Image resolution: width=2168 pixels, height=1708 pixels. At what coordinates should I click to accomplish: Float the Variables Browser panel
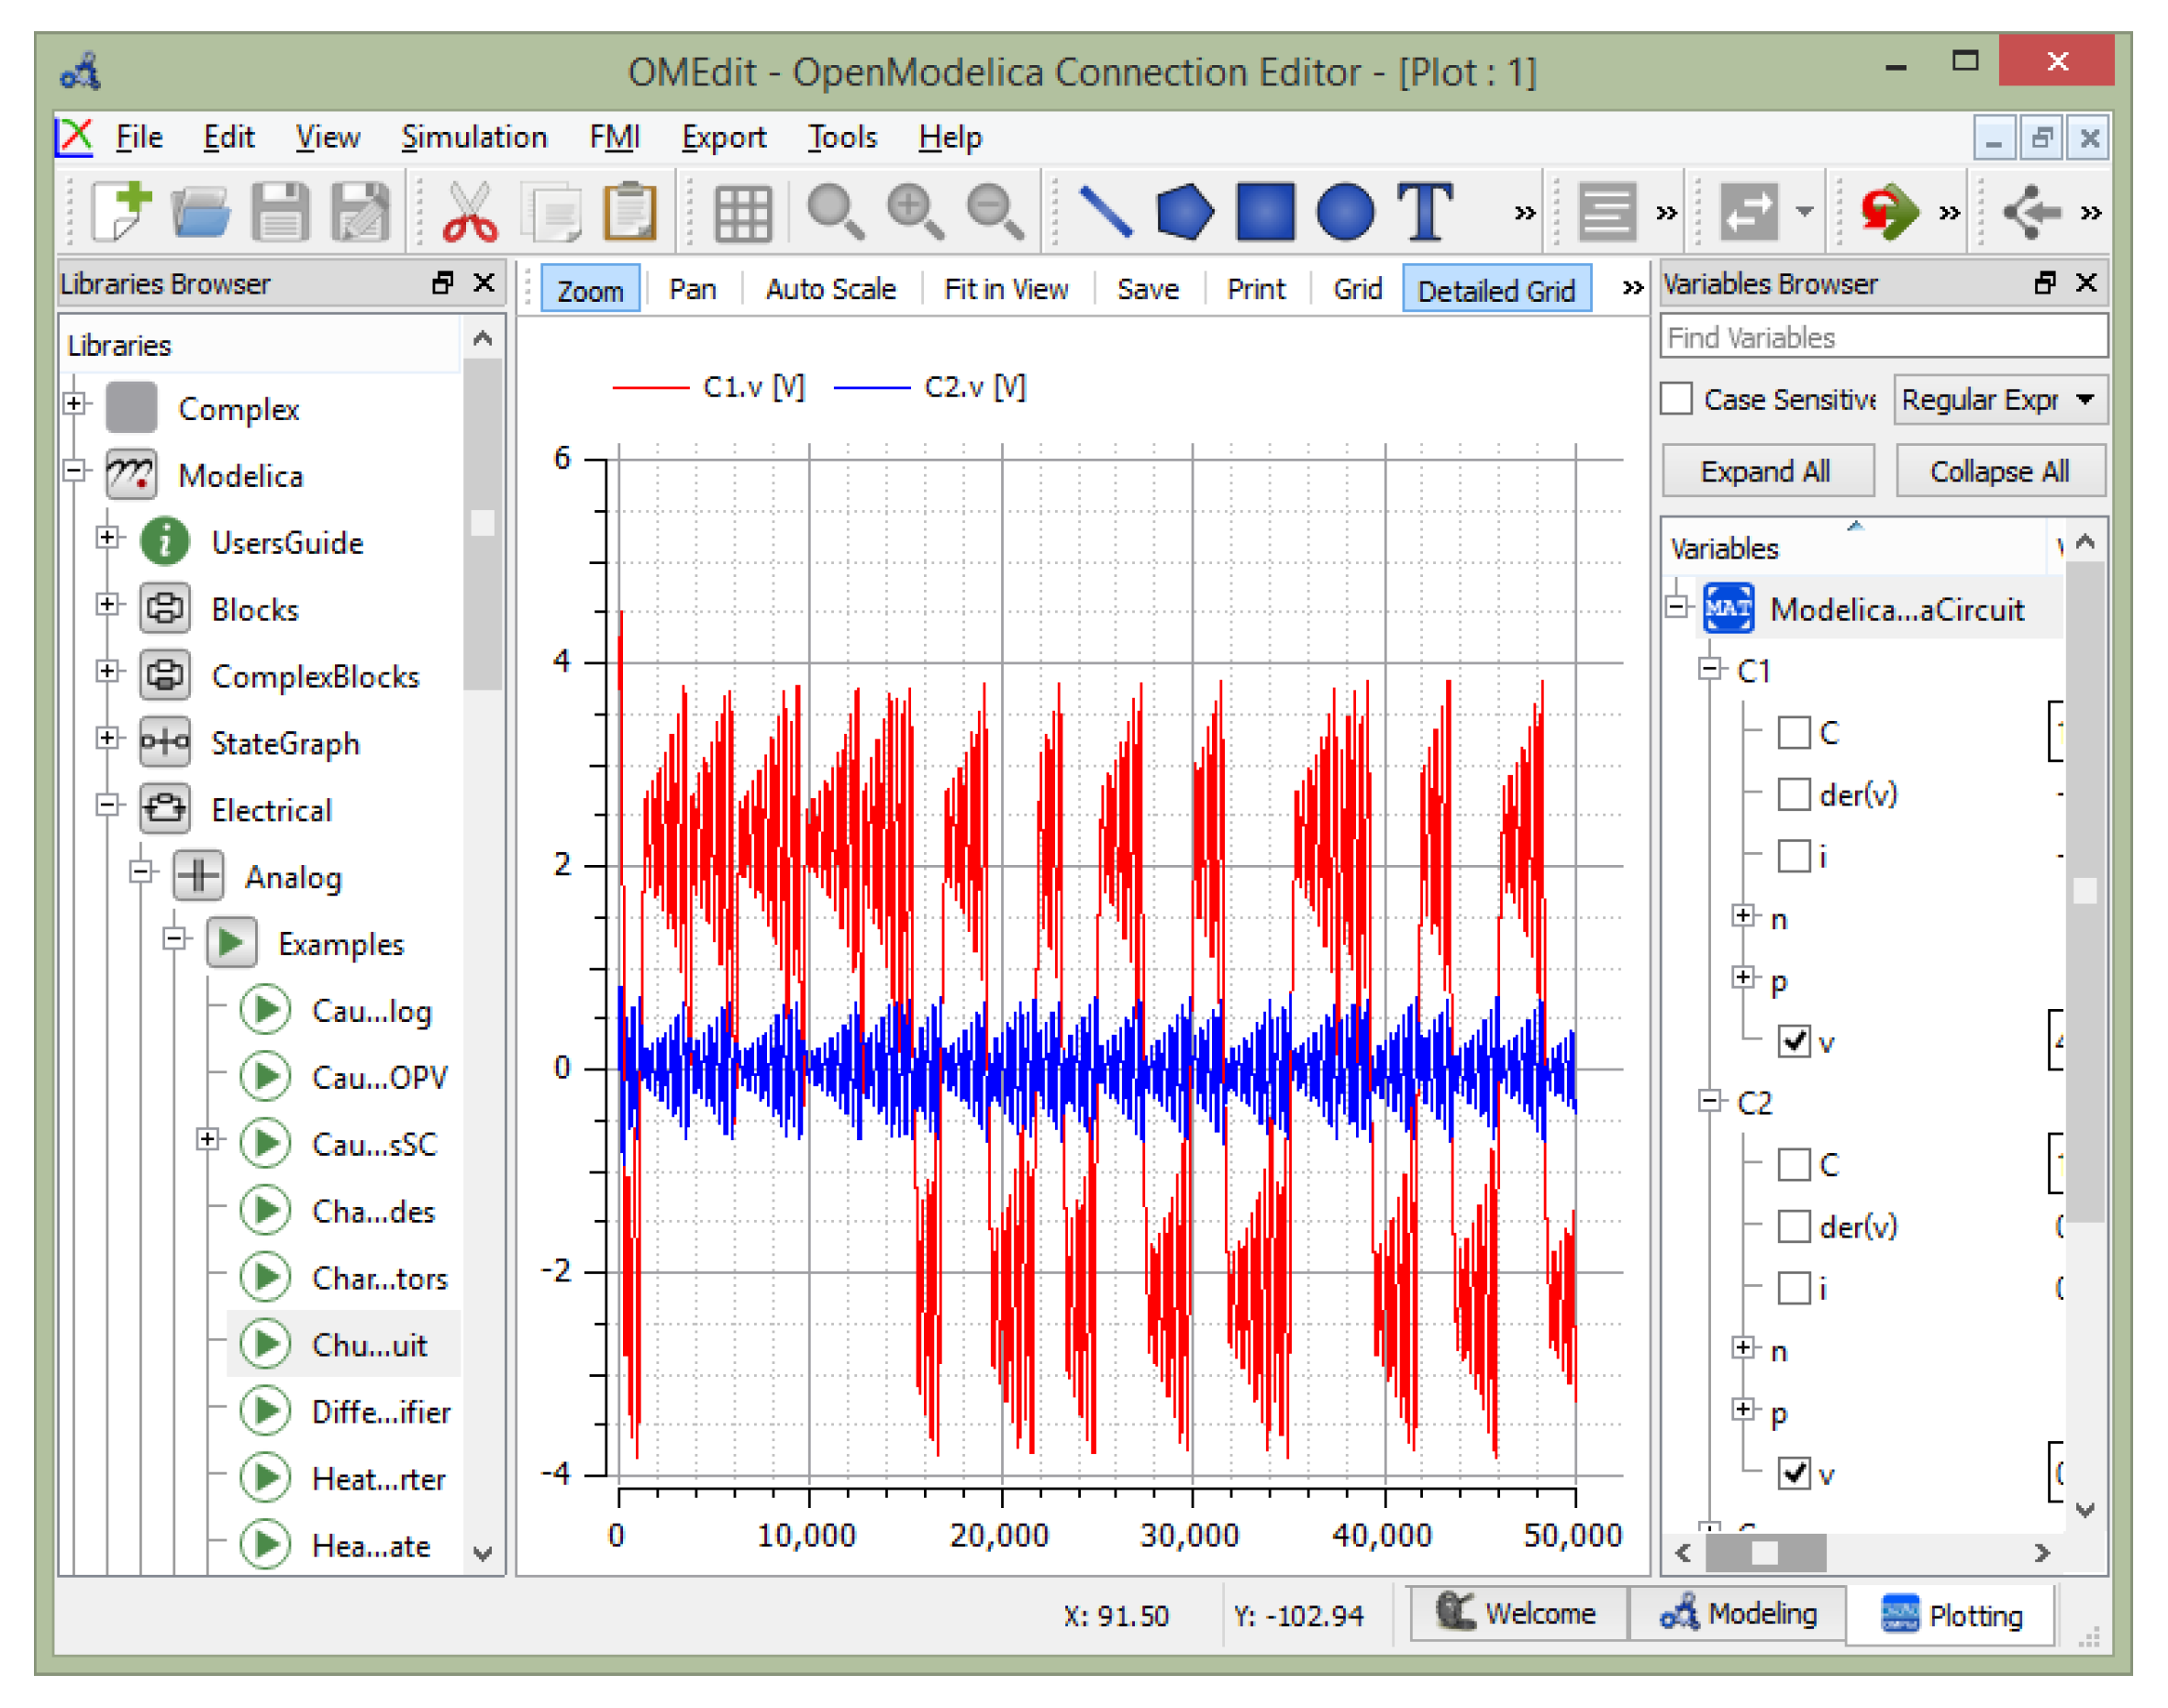(x=2046, y=283)
